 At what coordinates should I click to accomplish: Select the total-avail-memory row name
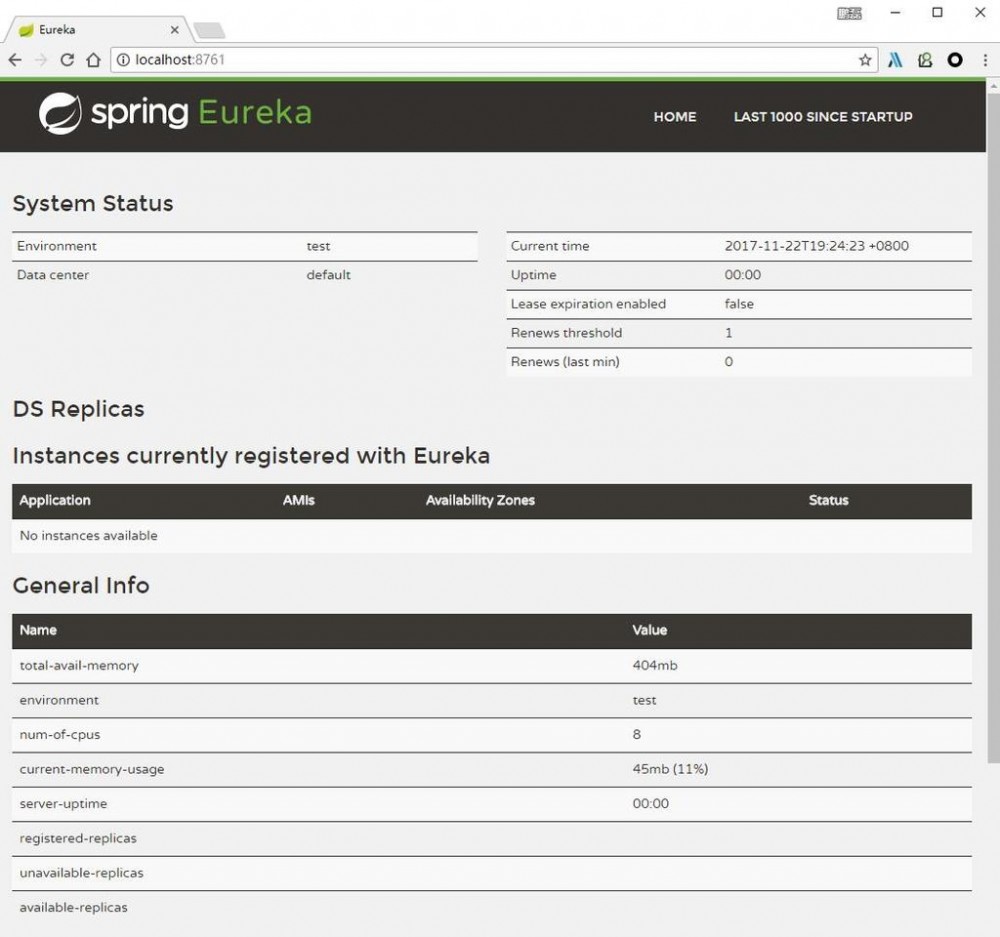click(x=79, y=665)
